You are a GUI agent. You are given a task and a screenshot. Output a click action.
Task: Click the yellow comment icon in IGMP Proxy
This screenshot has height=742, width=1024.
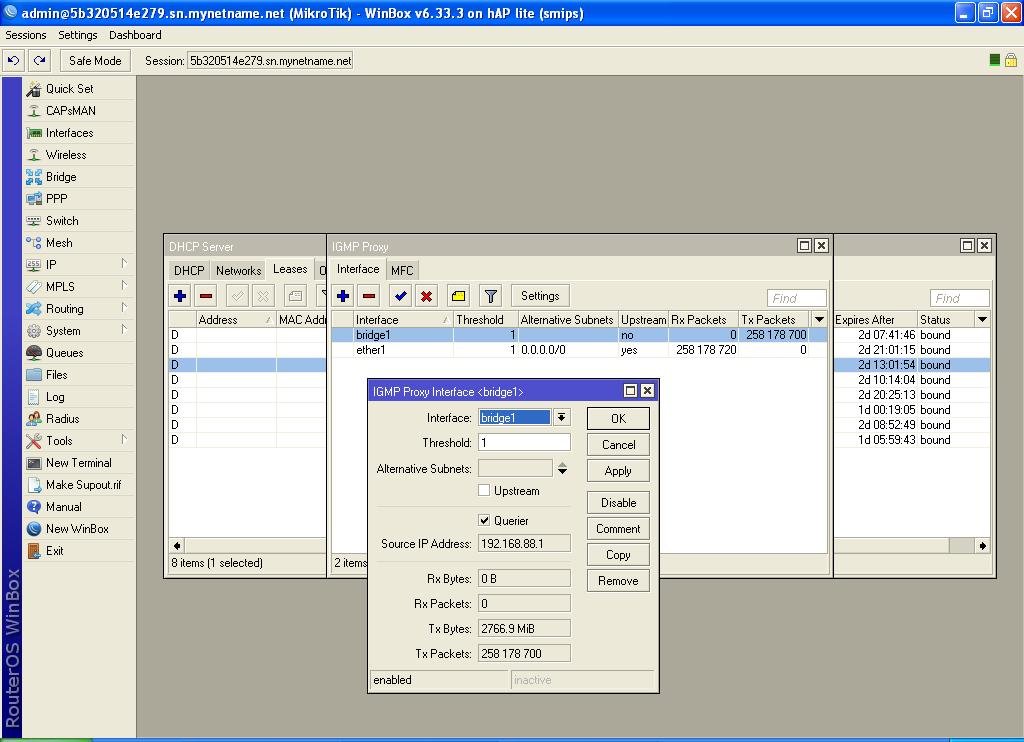(458, 296)
